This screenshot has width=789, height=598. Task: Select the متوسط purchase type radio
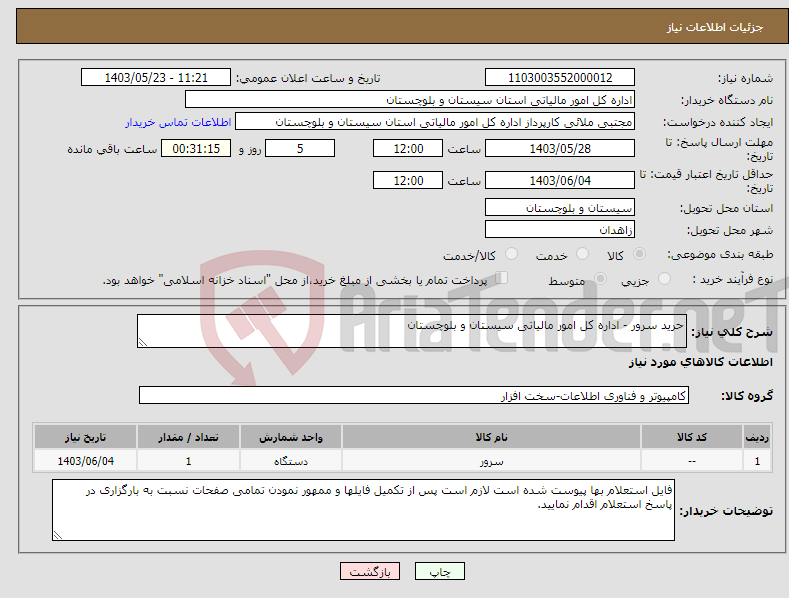pyautogui.click(x=600, y=278)
